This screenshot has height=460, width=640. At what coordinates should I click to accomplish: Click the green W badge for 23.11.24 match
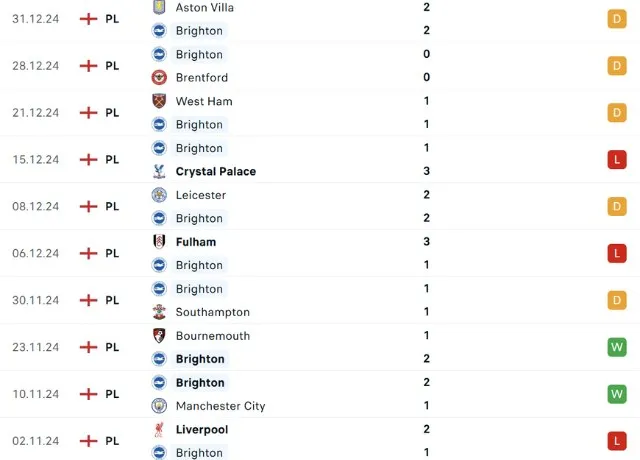tap(617, 347)
